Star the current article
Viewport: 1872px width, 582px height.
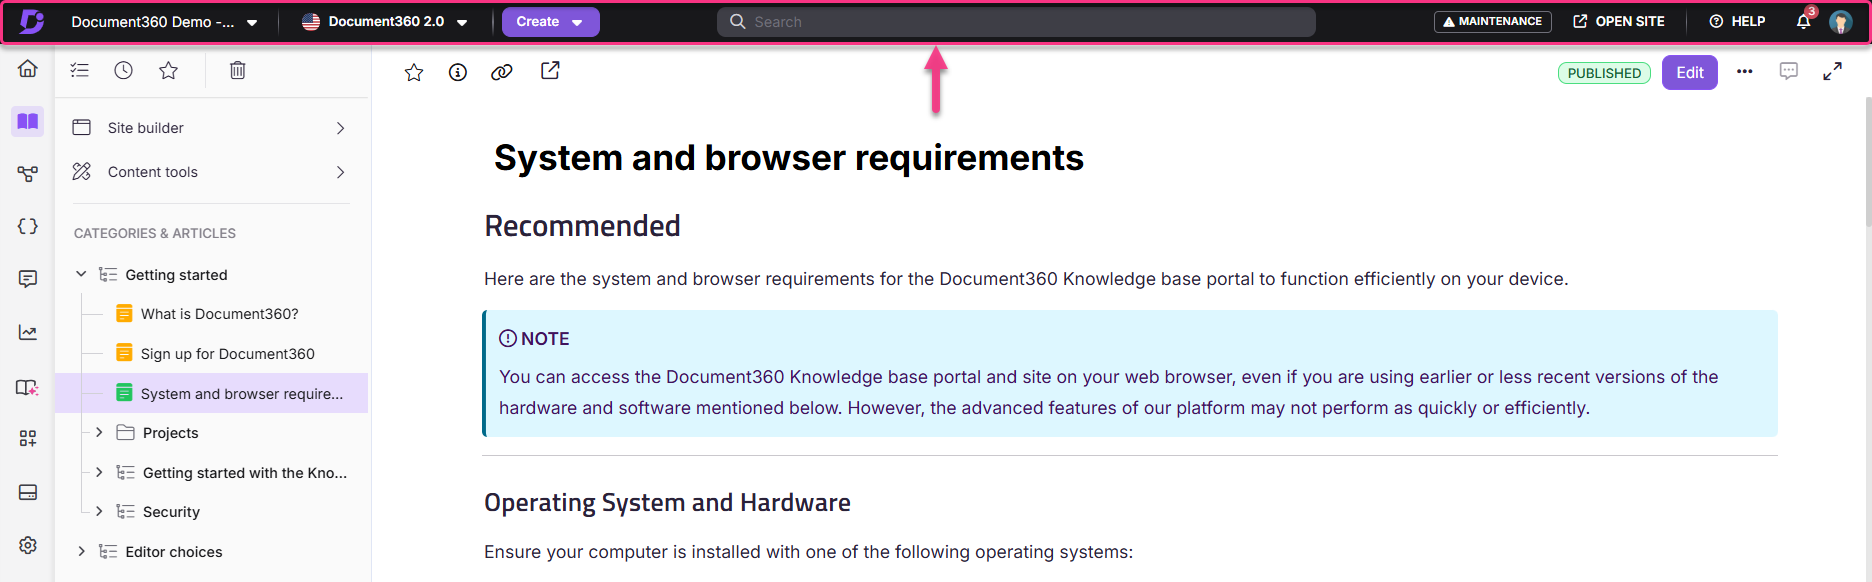point(414,72)
